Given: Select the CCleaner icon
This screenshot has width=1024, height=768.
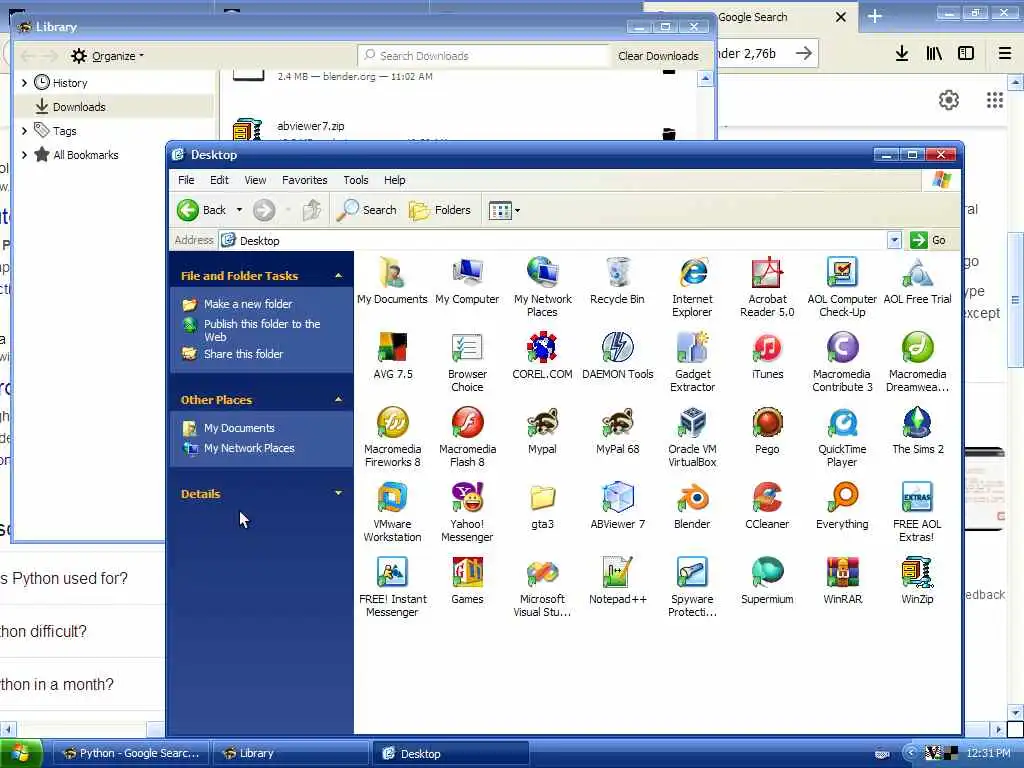Looking at the screenshot, I should click(x=767, y=506).
